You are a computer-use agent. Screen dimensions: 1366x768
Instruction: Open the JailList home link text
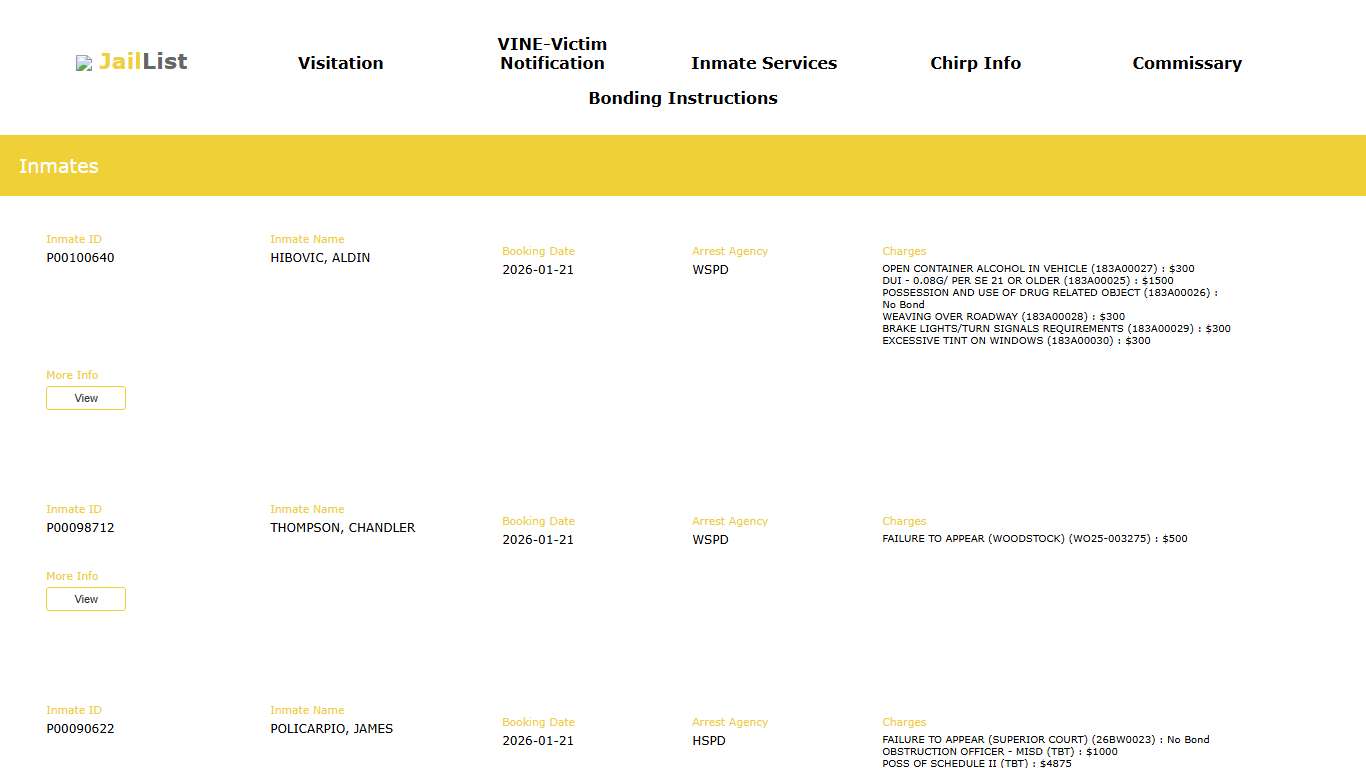[x=143, y=62]
